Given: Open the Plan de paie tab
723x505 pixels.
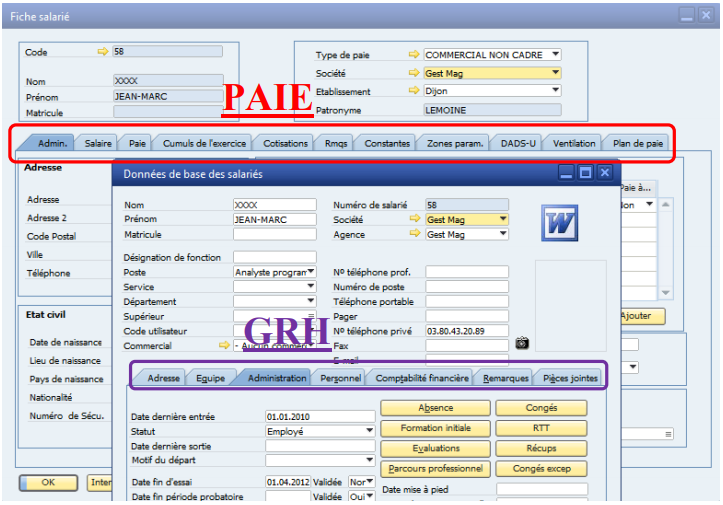Looking at the screenshot, I should coord(638,143).
